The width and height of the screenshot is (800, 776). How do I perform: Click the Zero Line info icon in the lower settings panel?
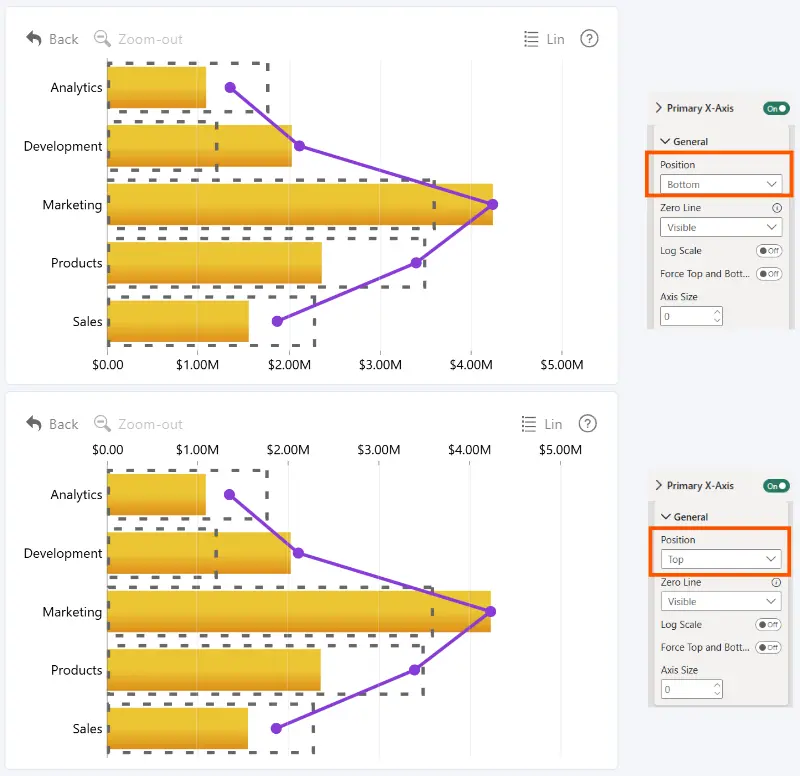(776, 582)
